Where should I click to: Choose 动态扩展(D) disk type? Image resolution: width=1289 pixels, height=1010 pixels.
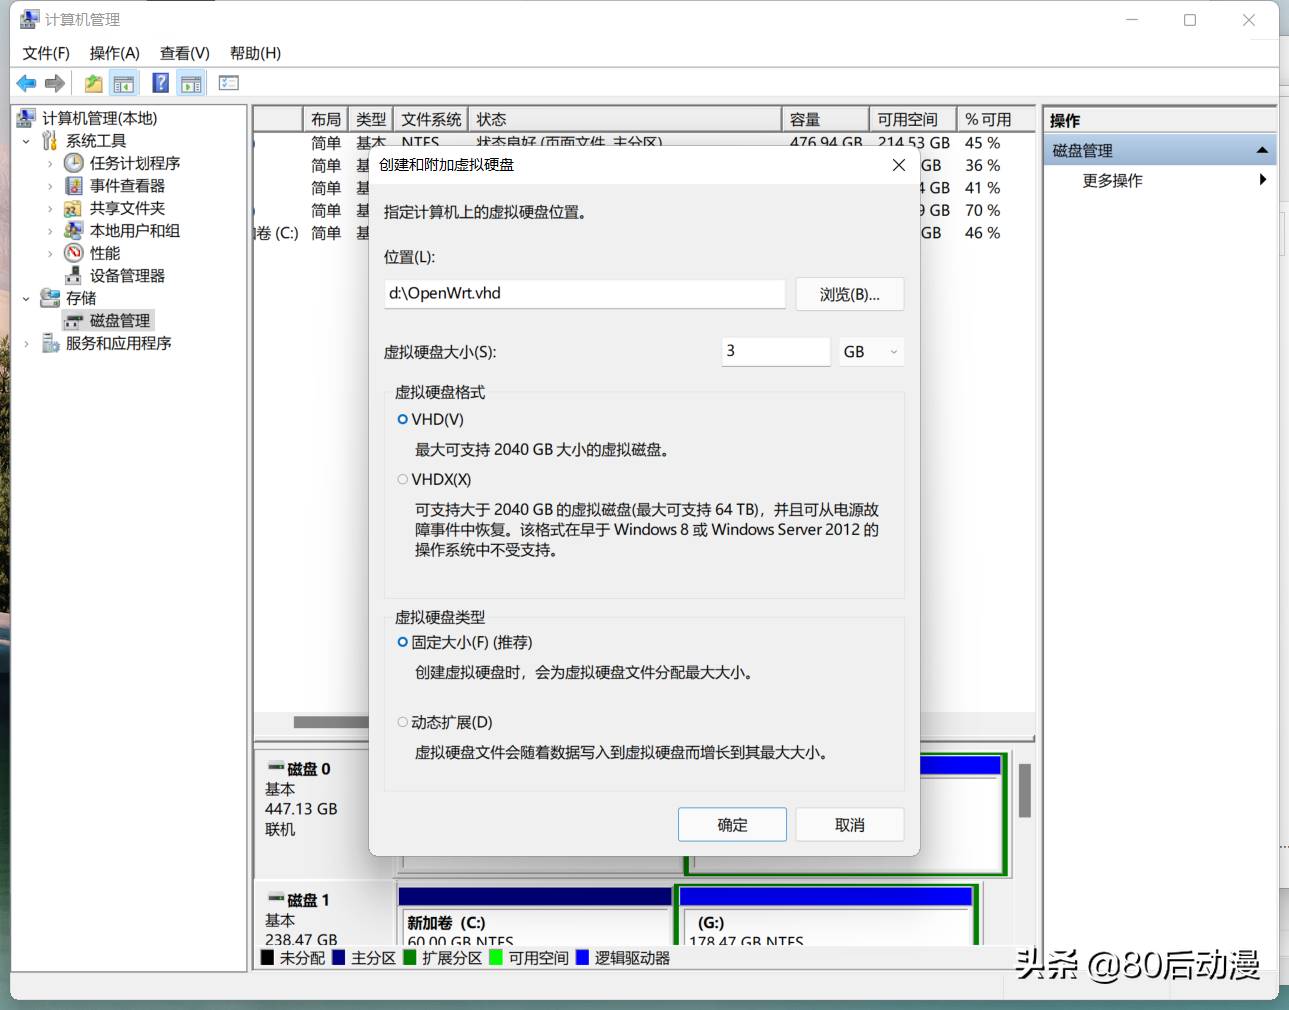coord(403,722)
